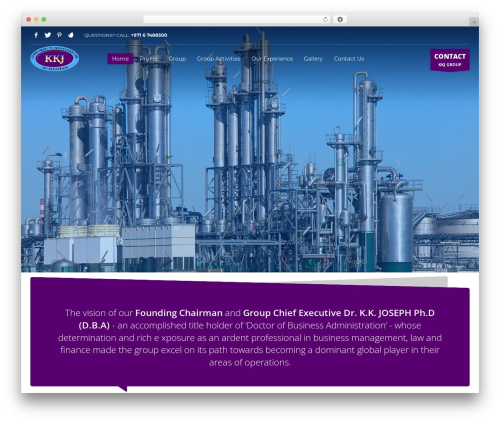The height and width of the screenshot is (423, 500).
Task: Open the Our Experience menu item
Action: [272, 59]
